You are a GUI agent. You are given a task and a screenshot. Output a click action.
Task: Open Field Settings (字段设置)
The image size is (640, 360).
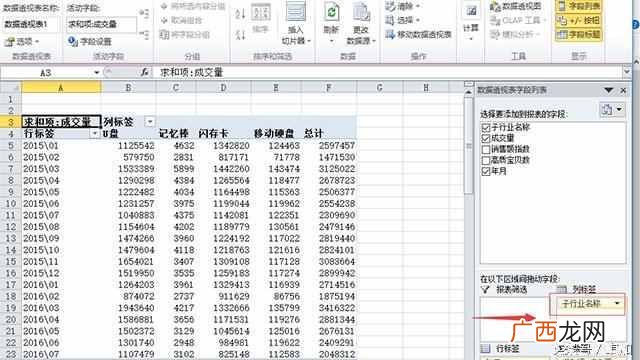[90, 41]
